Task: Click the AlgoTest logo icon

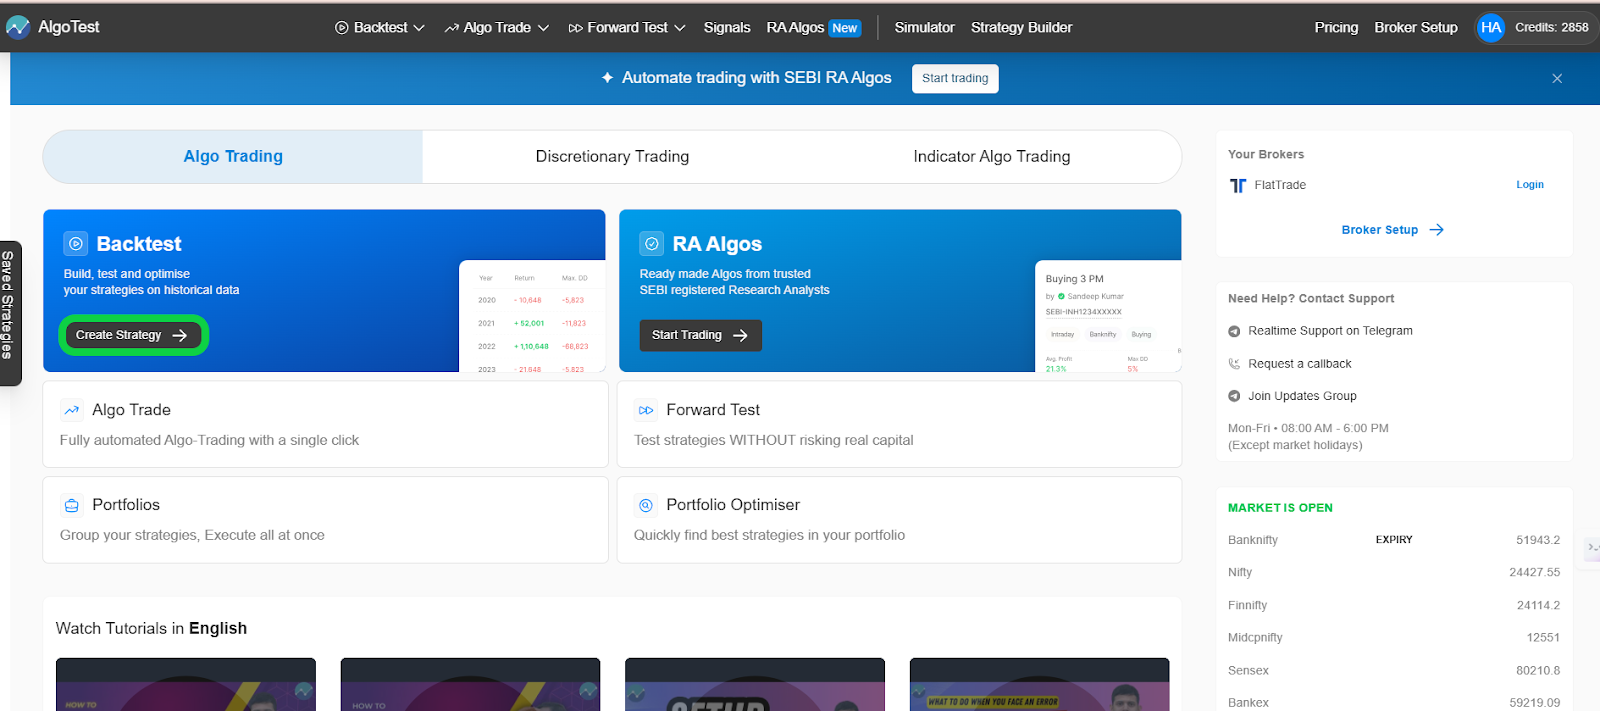Action: pos(18,27)
